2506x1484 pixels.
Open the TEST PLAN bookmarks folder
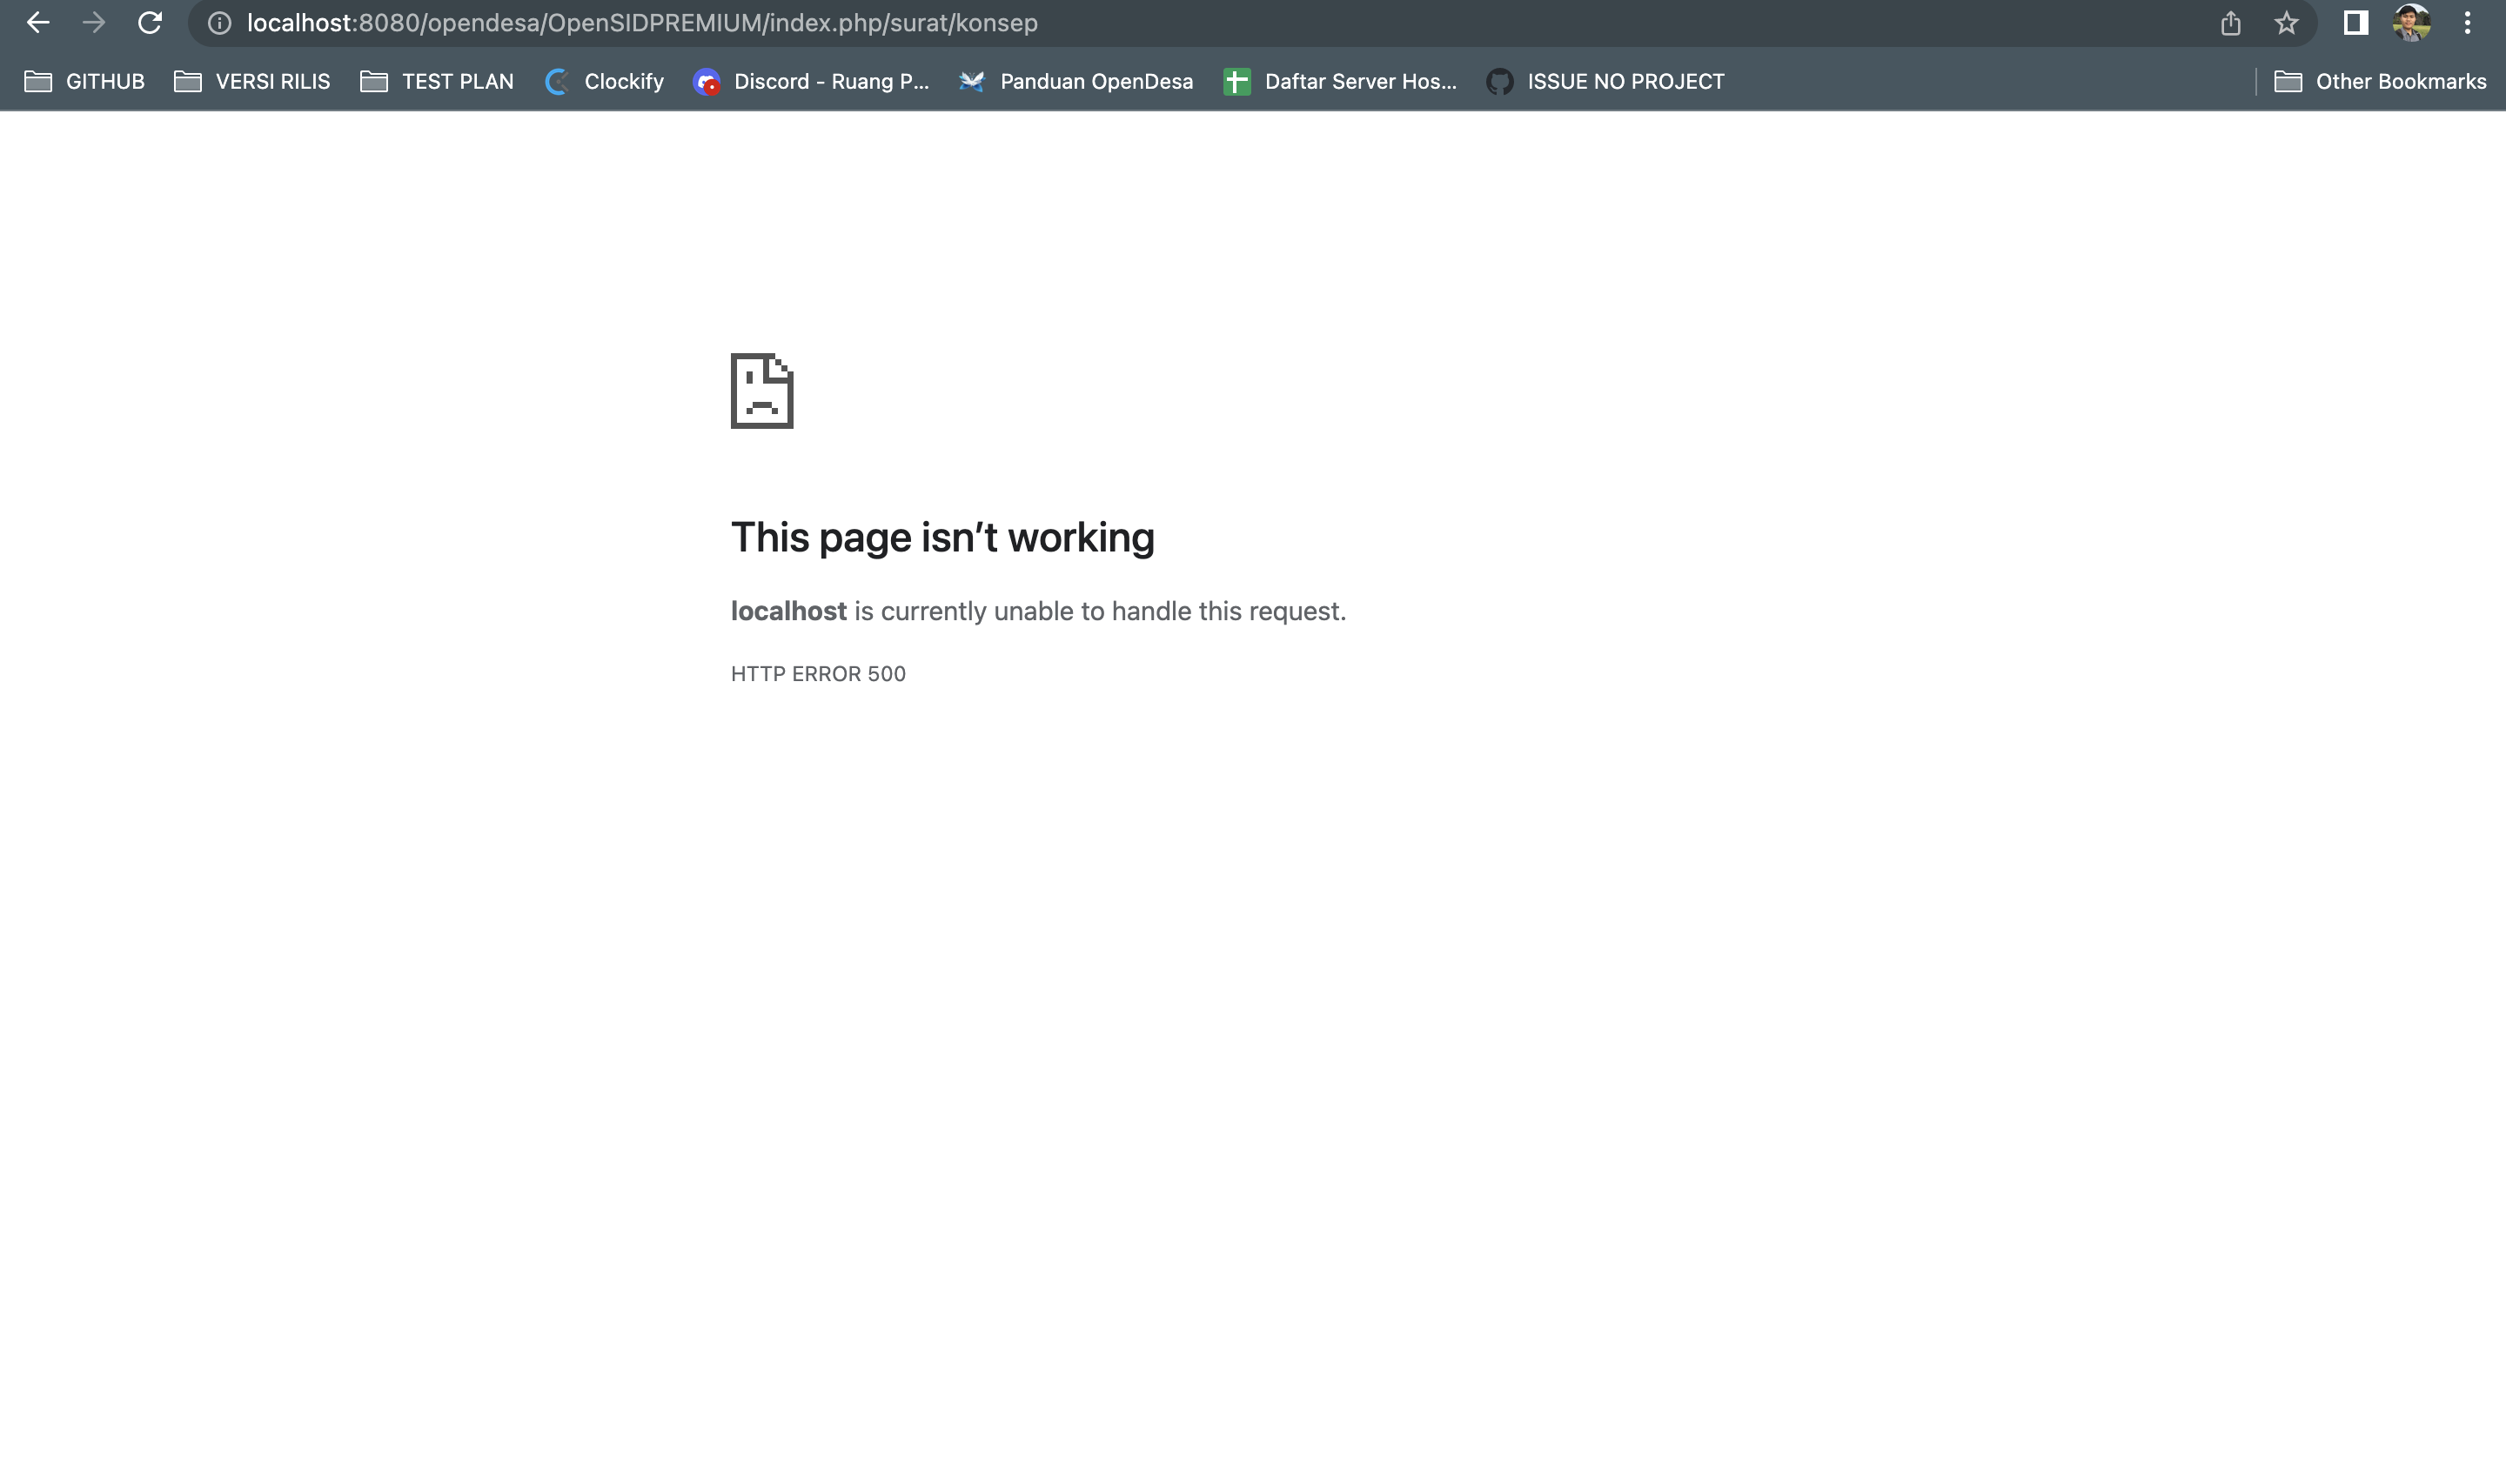coord(438,81)
